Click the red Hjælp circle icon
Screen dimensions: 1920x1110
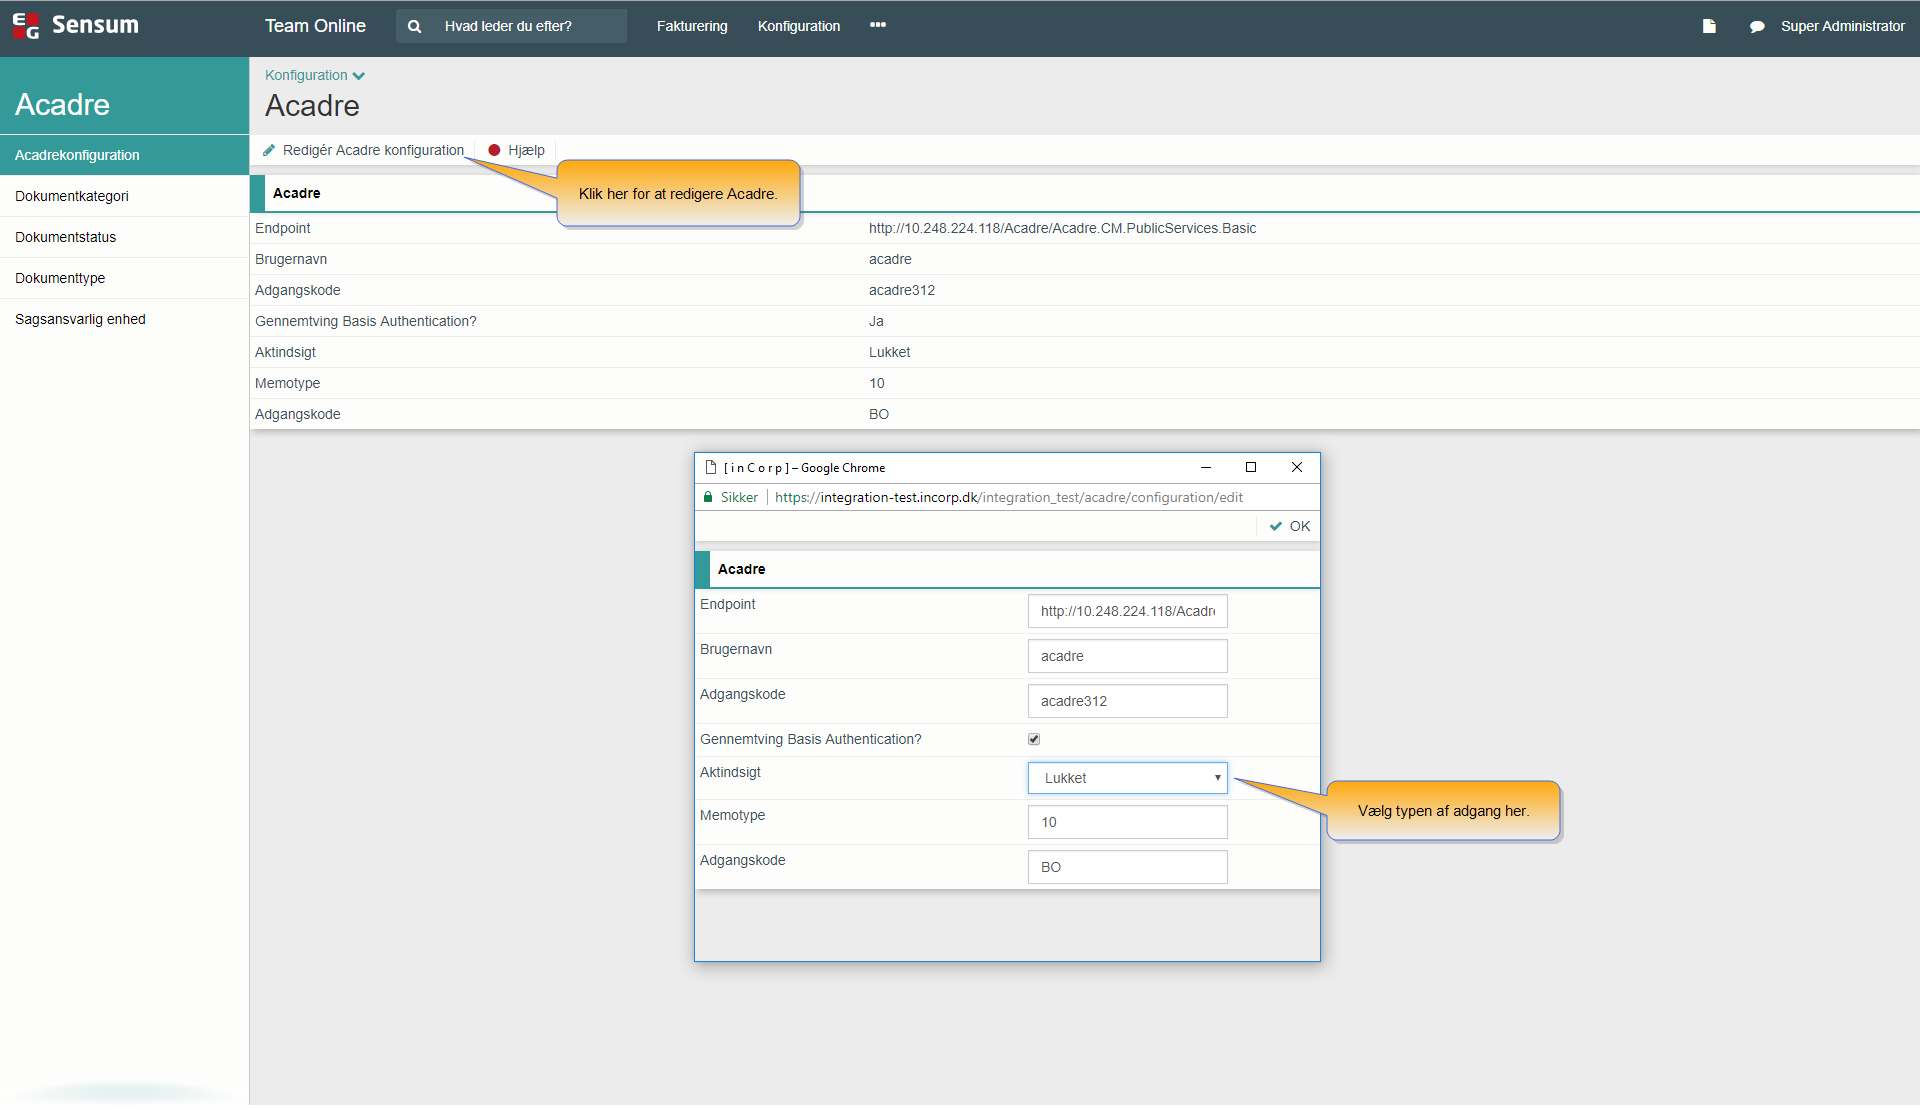click(x=494, y=150)
